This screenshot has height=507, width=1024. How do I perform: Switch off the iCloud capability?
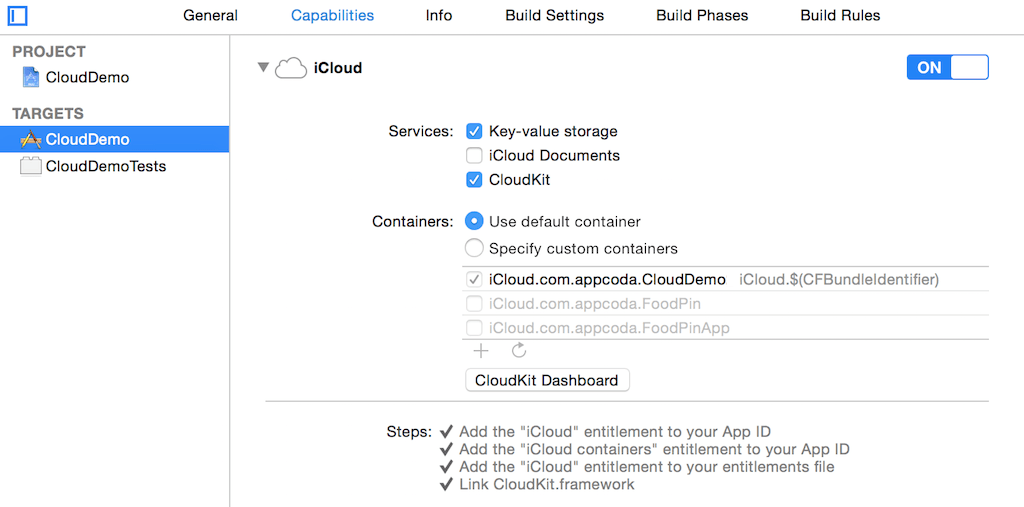[947, 68]
